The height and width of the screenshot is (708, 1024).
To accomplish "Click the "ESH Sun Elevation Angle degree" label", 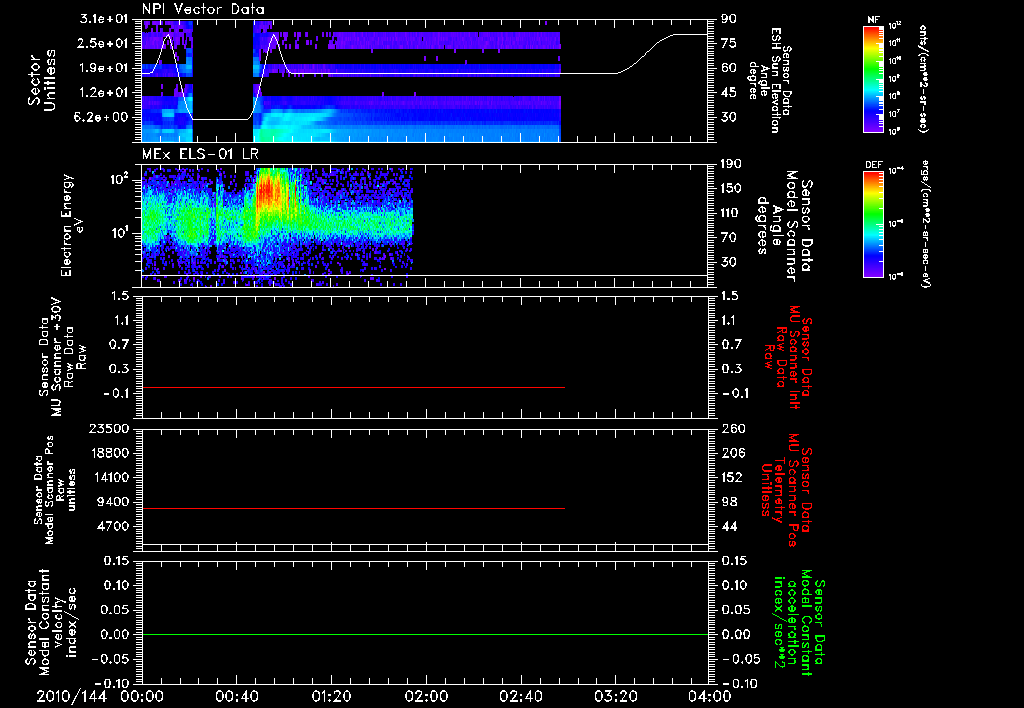I will (769, 80).
